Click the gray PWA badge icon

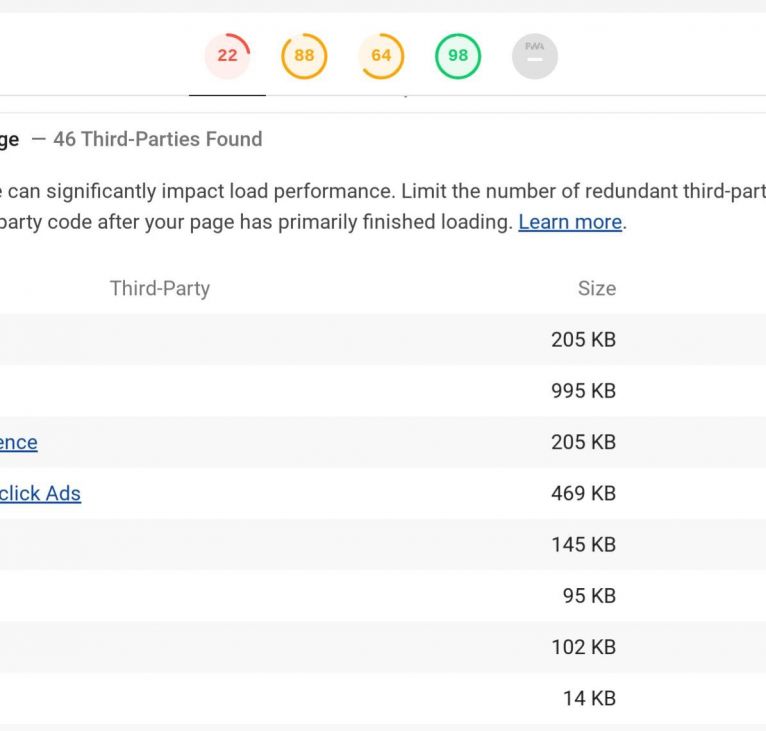pyautogui.click(x=534, y=56)
